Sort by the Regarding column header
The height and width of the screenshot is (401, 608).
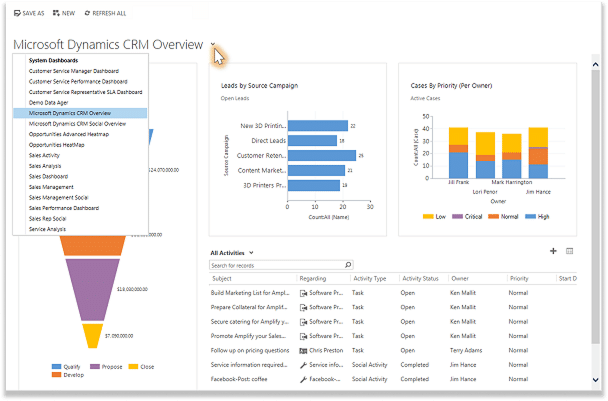tap(313, 278)
